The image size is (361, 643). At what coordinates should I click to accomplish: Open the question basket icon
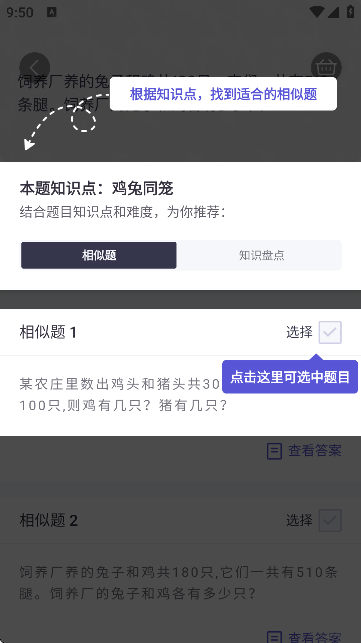[x=326, y=67]
